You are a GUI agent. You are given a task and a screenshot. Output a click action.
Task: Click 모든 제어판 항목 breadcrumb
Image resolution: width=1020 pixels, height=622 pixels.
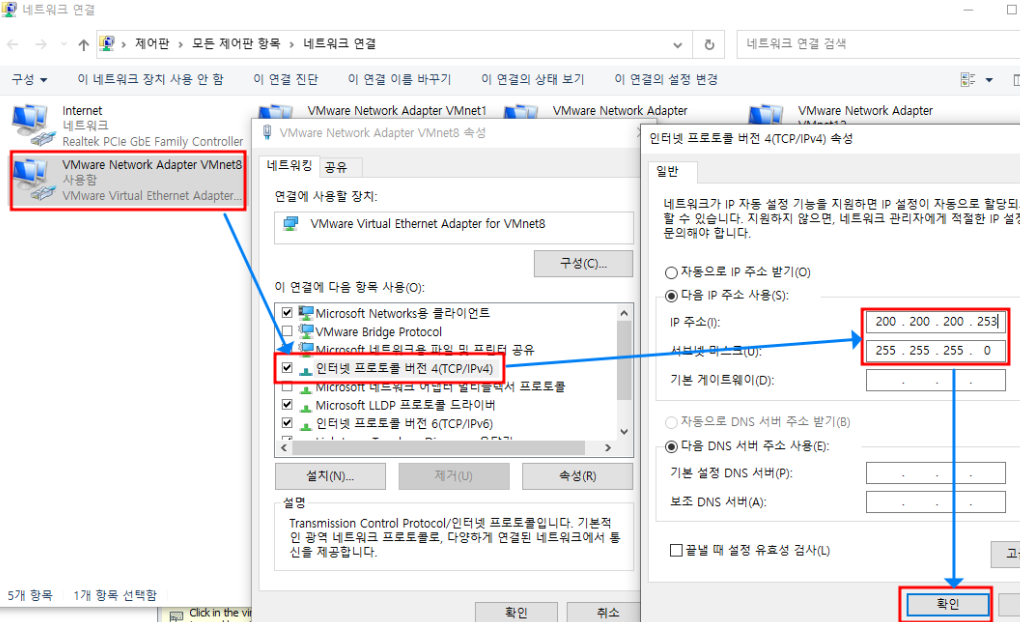tap(235, 44)
